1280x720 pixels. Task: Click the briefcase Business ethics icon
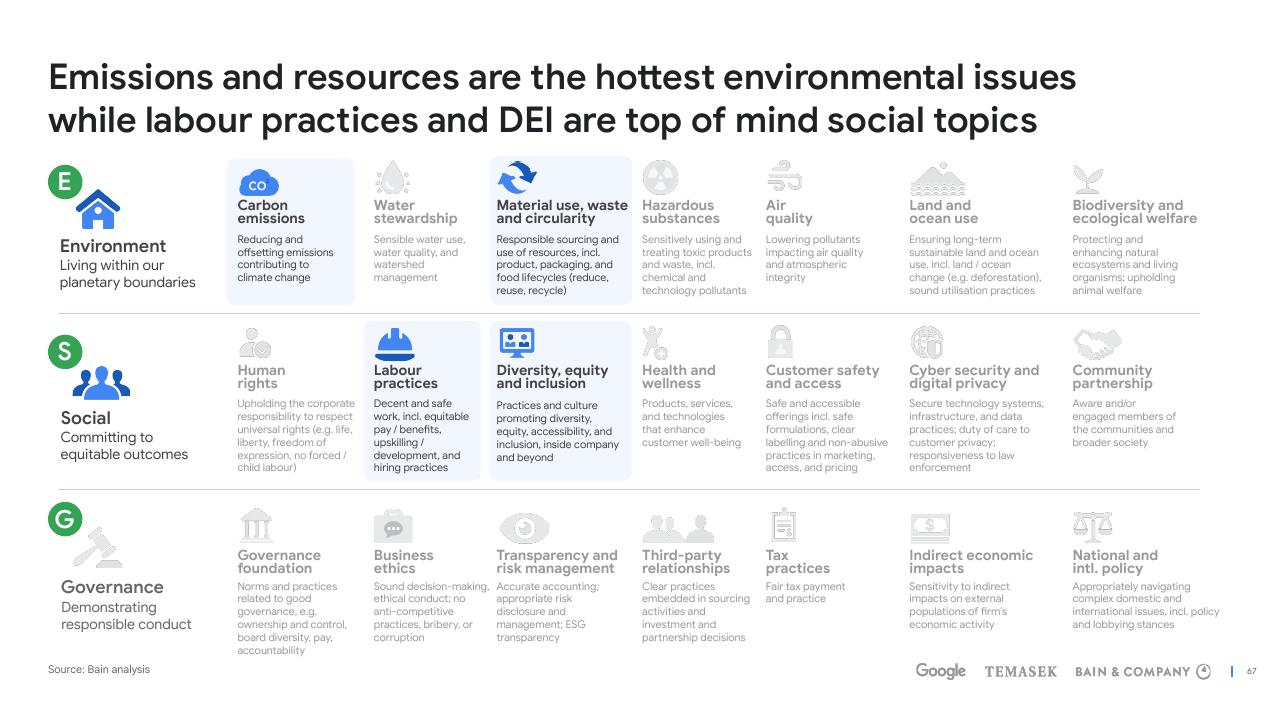click(393, 526)
